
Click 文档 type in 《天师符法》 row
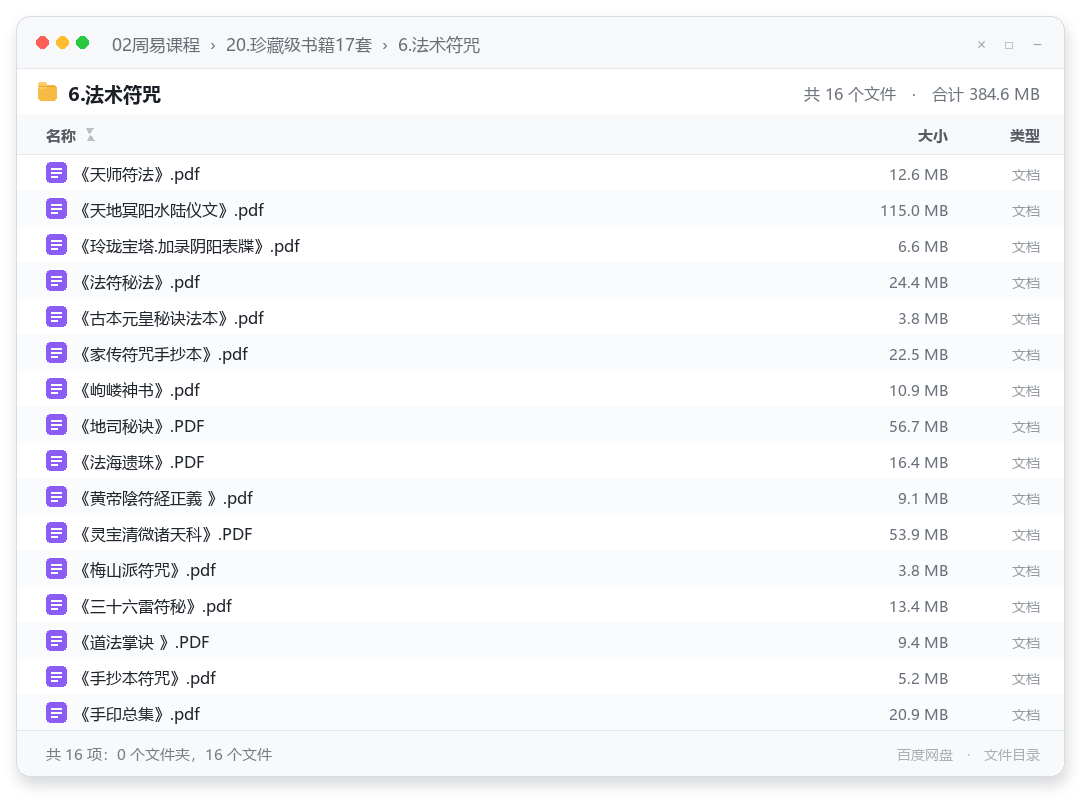pos(1026,175)
